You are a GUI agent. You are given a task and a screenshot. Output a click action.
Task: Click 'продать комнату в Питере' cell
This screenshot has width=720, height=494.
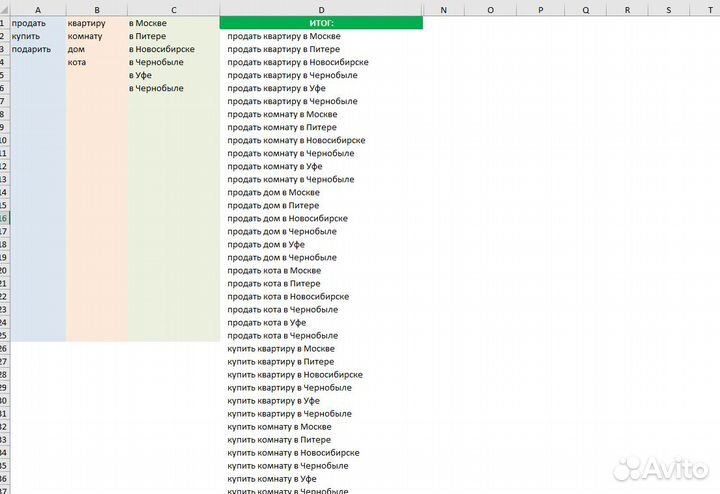click(321, 127)
